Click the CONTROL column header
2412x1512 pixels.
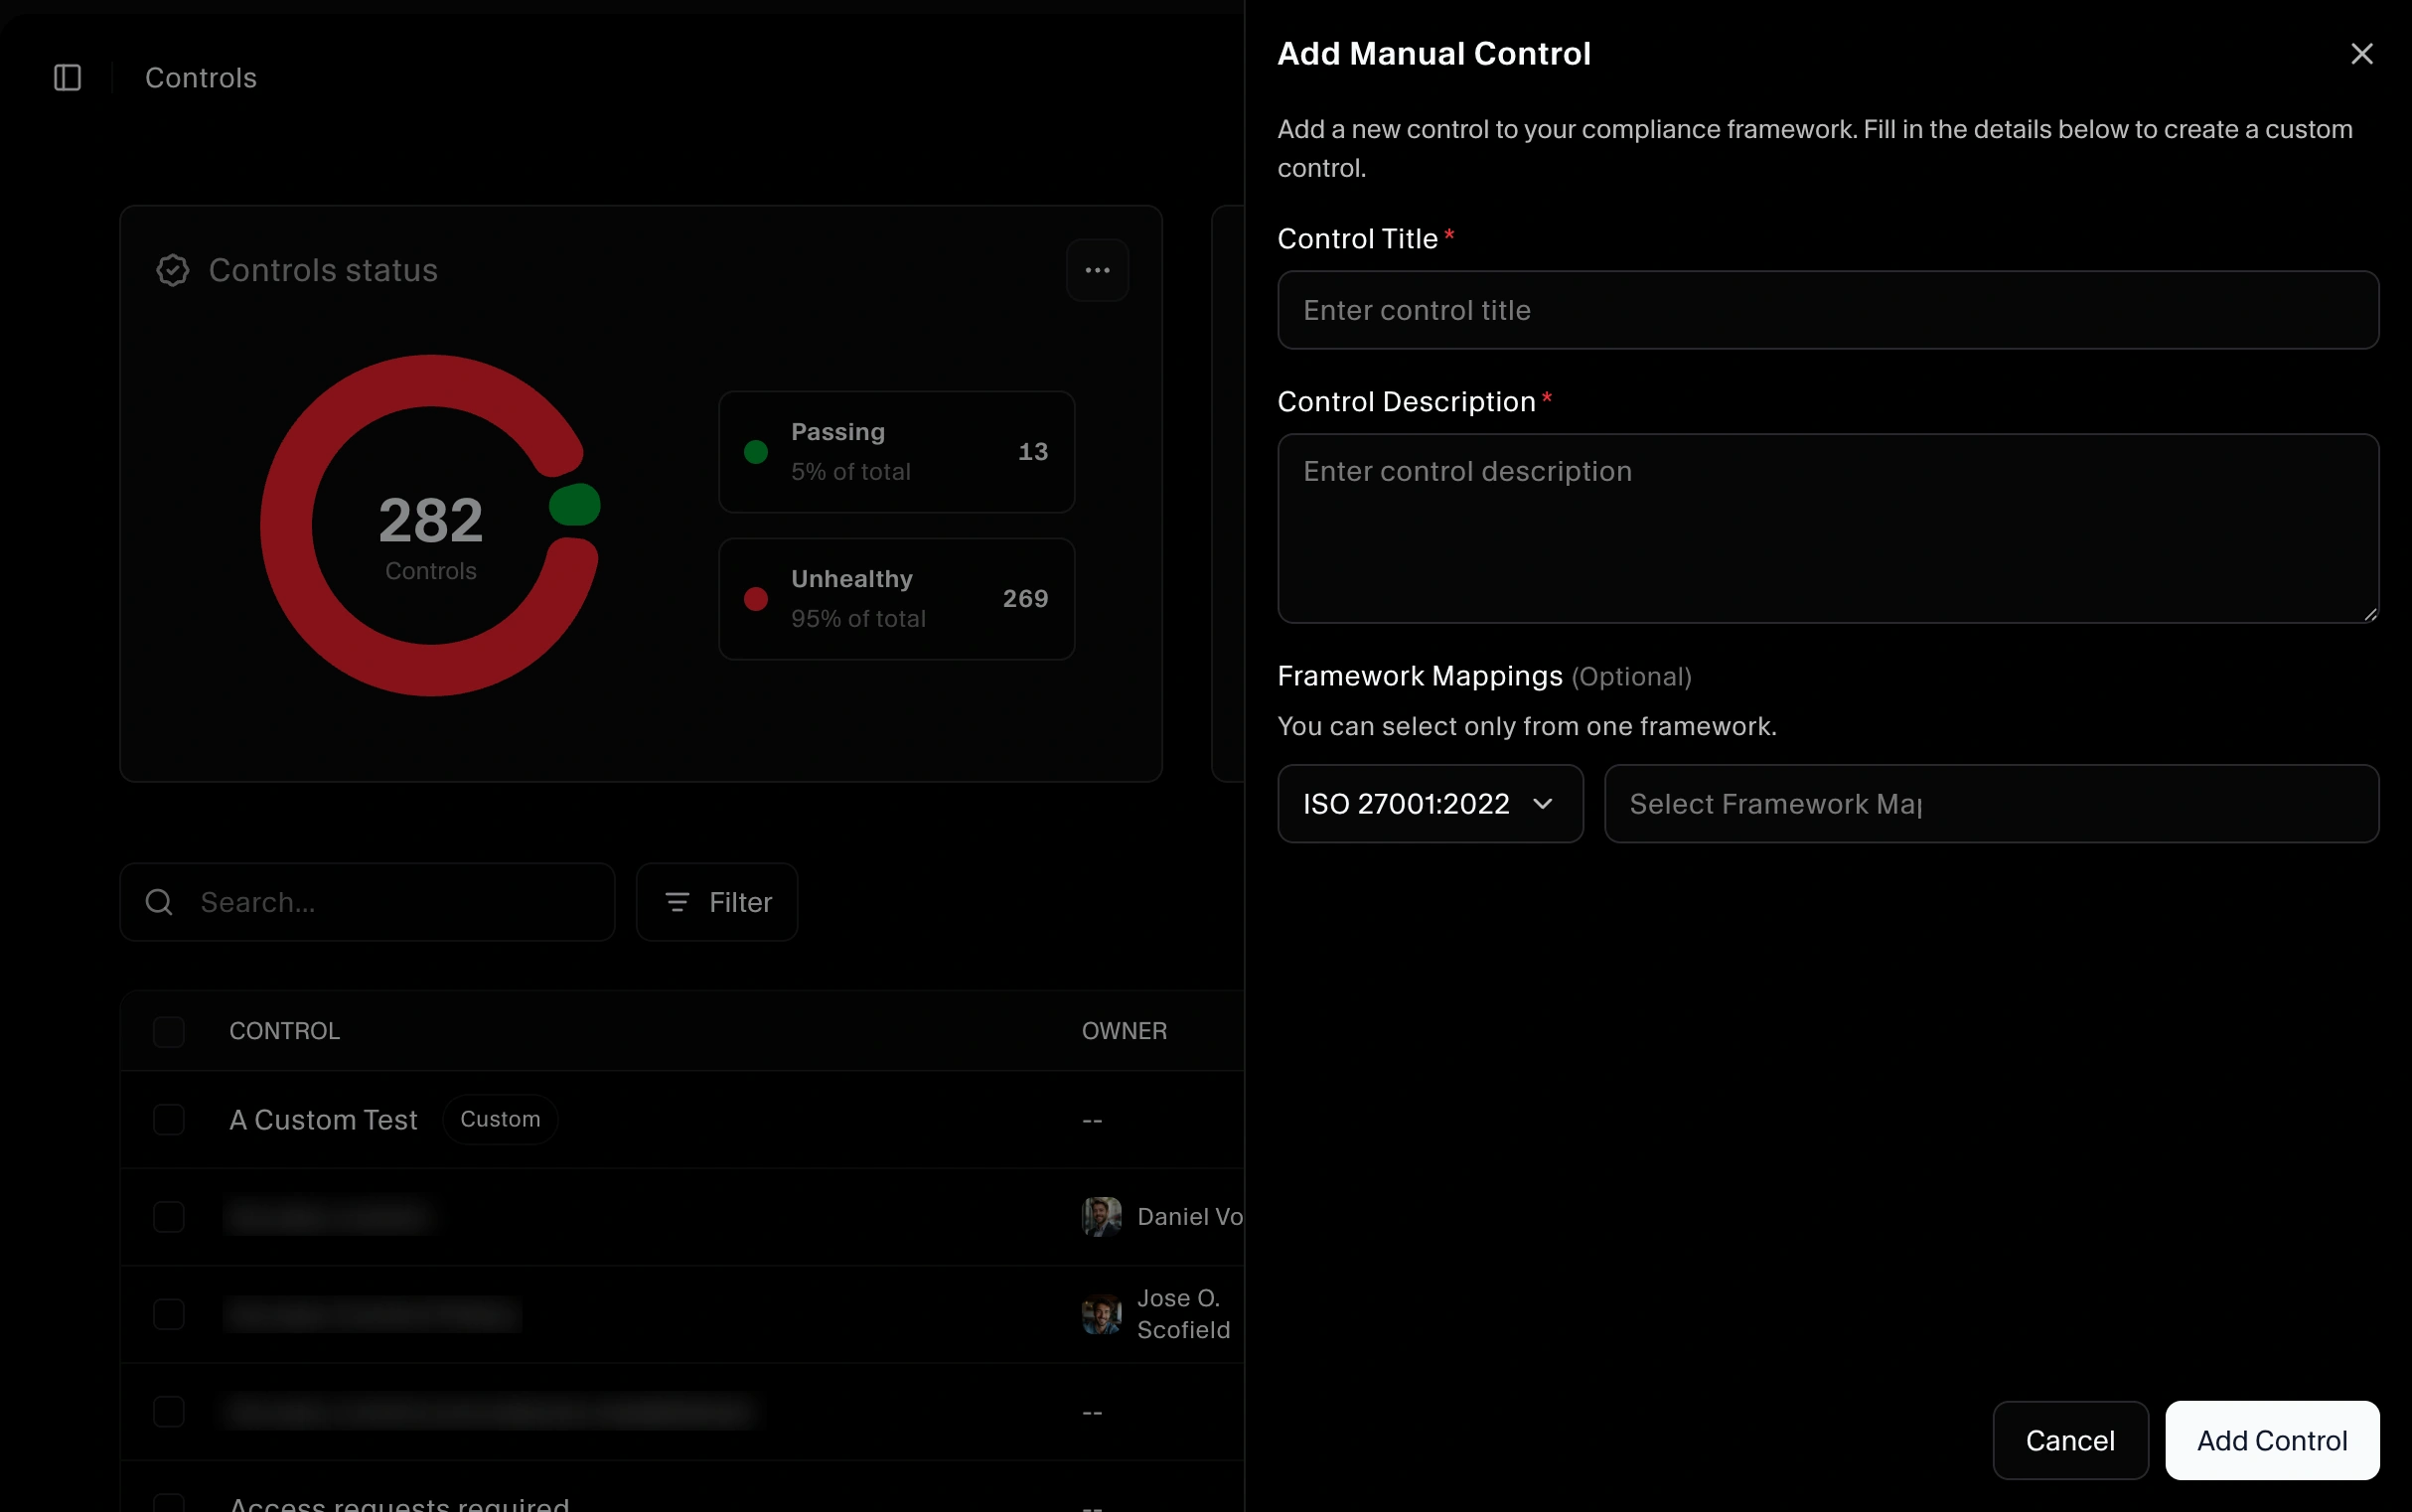point(285,1030)
